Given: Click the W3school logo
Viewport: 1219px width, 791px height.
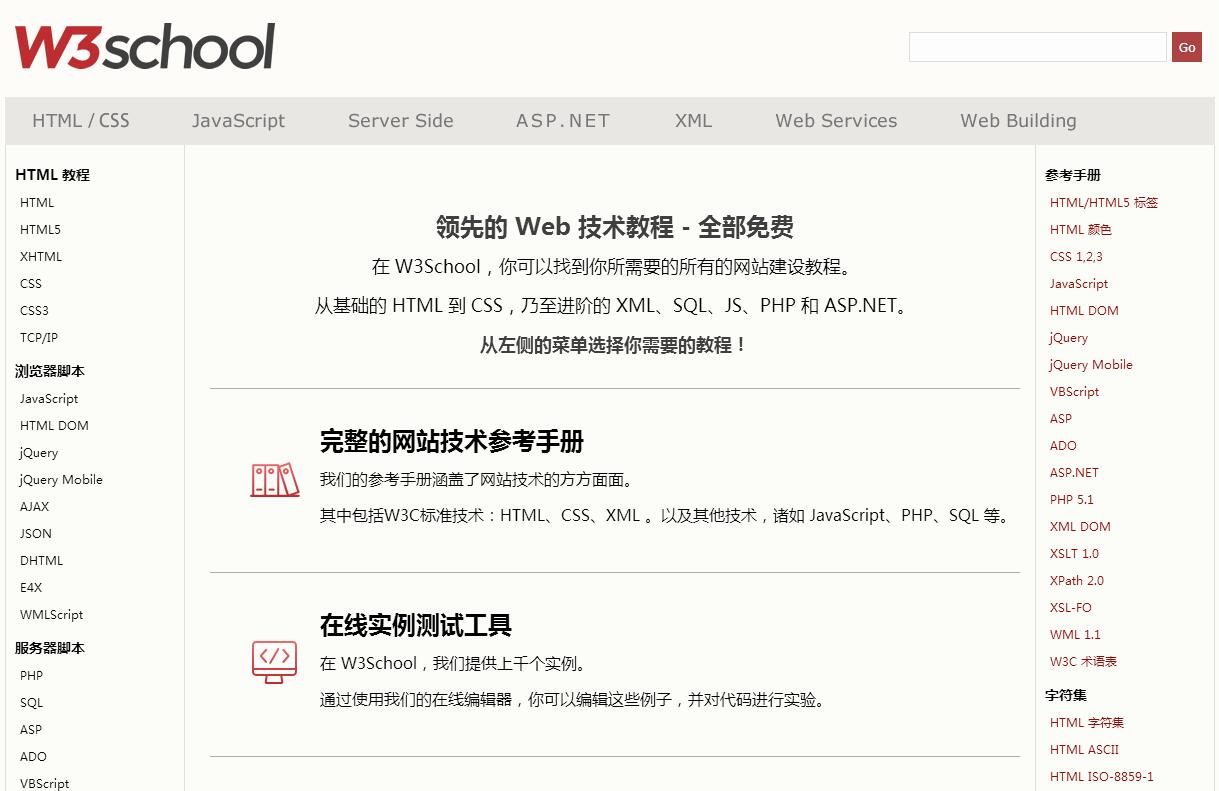Looking at the screenshot, I should click(145, 47).
